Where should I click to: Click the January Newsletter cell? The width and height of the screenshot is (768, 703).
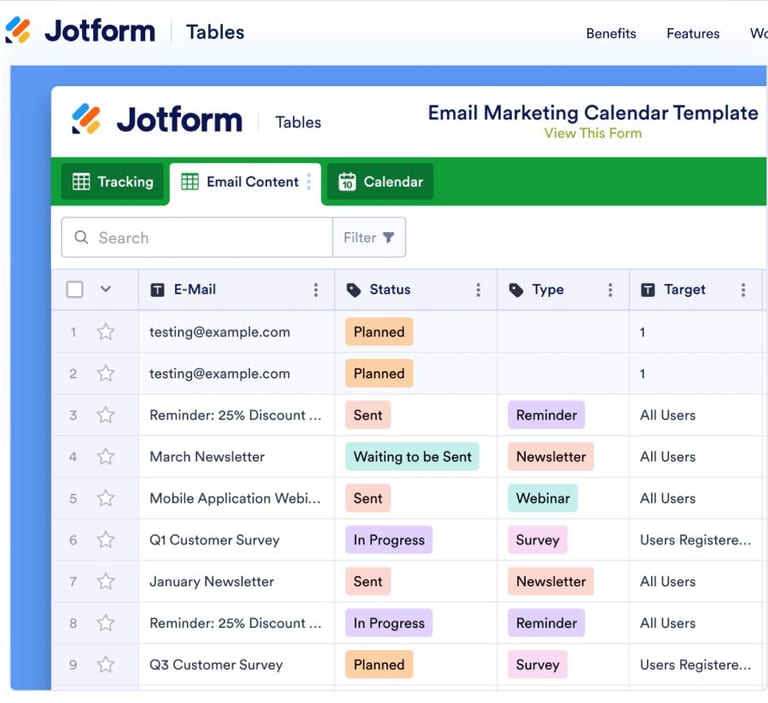point(237,582)
